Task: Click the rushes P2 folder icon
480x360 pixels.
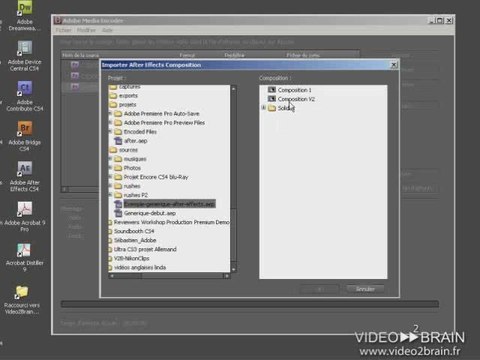Action: (x=118, y=195)
